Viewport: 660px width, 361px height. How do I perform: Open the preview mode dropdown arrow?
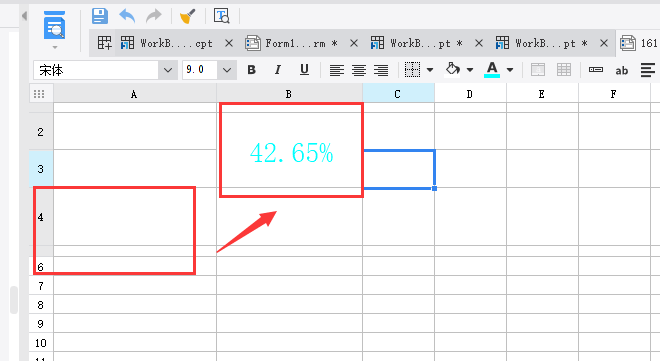[55, 47]
